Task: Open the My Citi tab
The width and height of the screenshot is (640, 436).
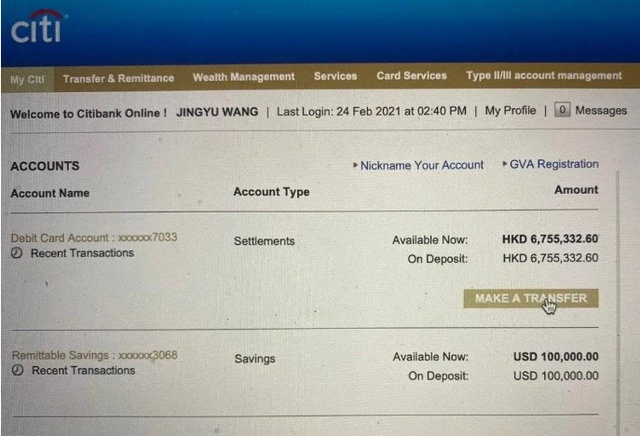Action: click(27, 79)
